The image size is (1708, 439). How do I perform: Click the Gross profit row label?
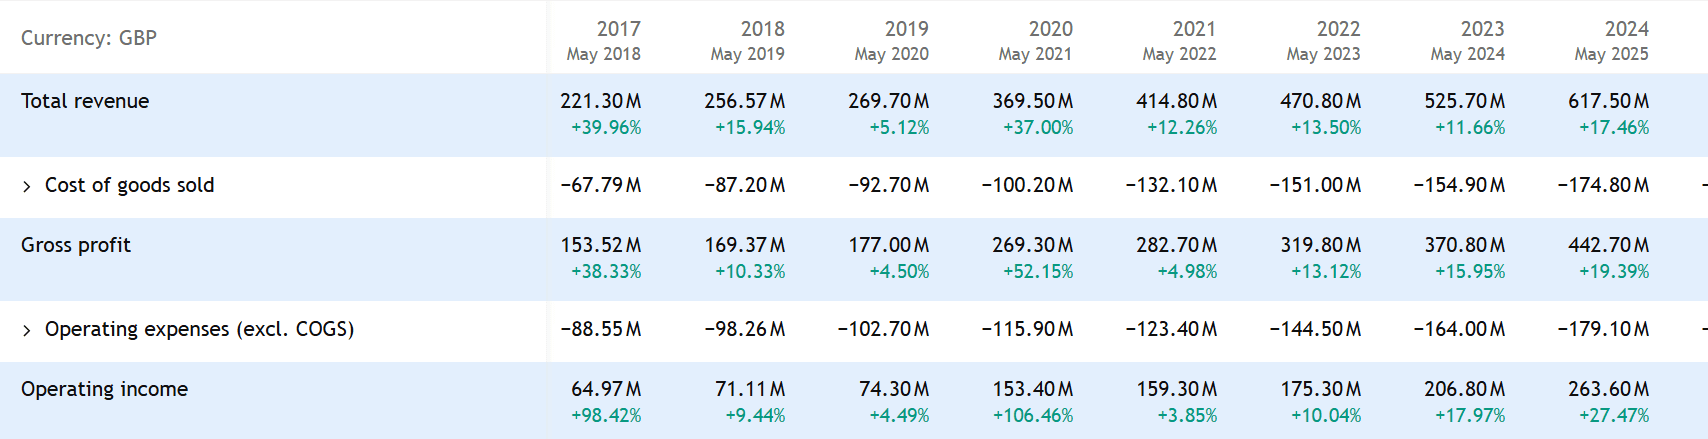76,245
